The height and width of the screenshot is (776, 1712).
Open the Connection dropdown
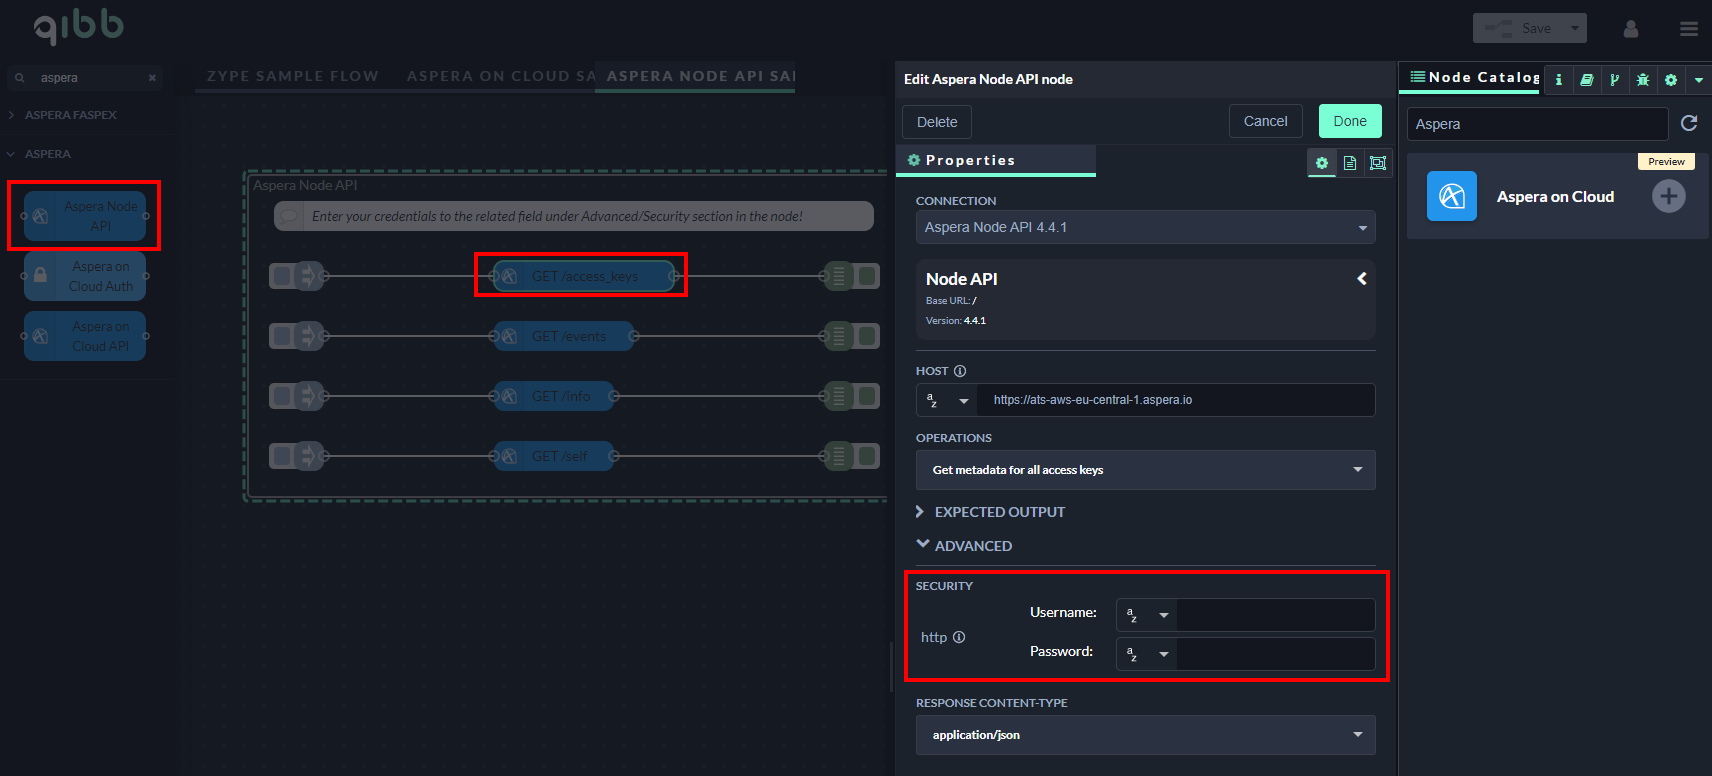coord(1145,227)
